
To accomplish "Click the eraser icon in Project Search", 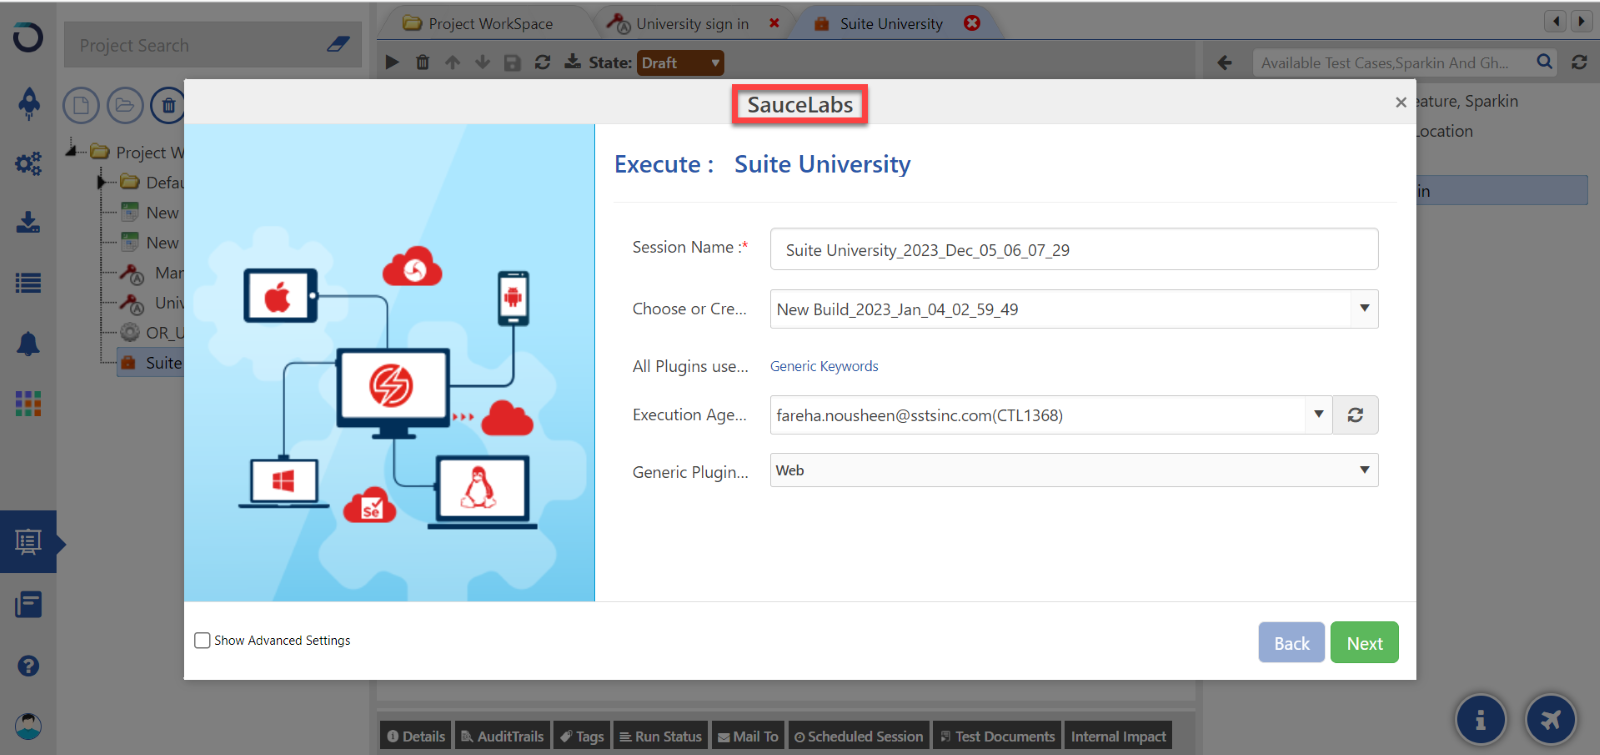I will 338,44.
